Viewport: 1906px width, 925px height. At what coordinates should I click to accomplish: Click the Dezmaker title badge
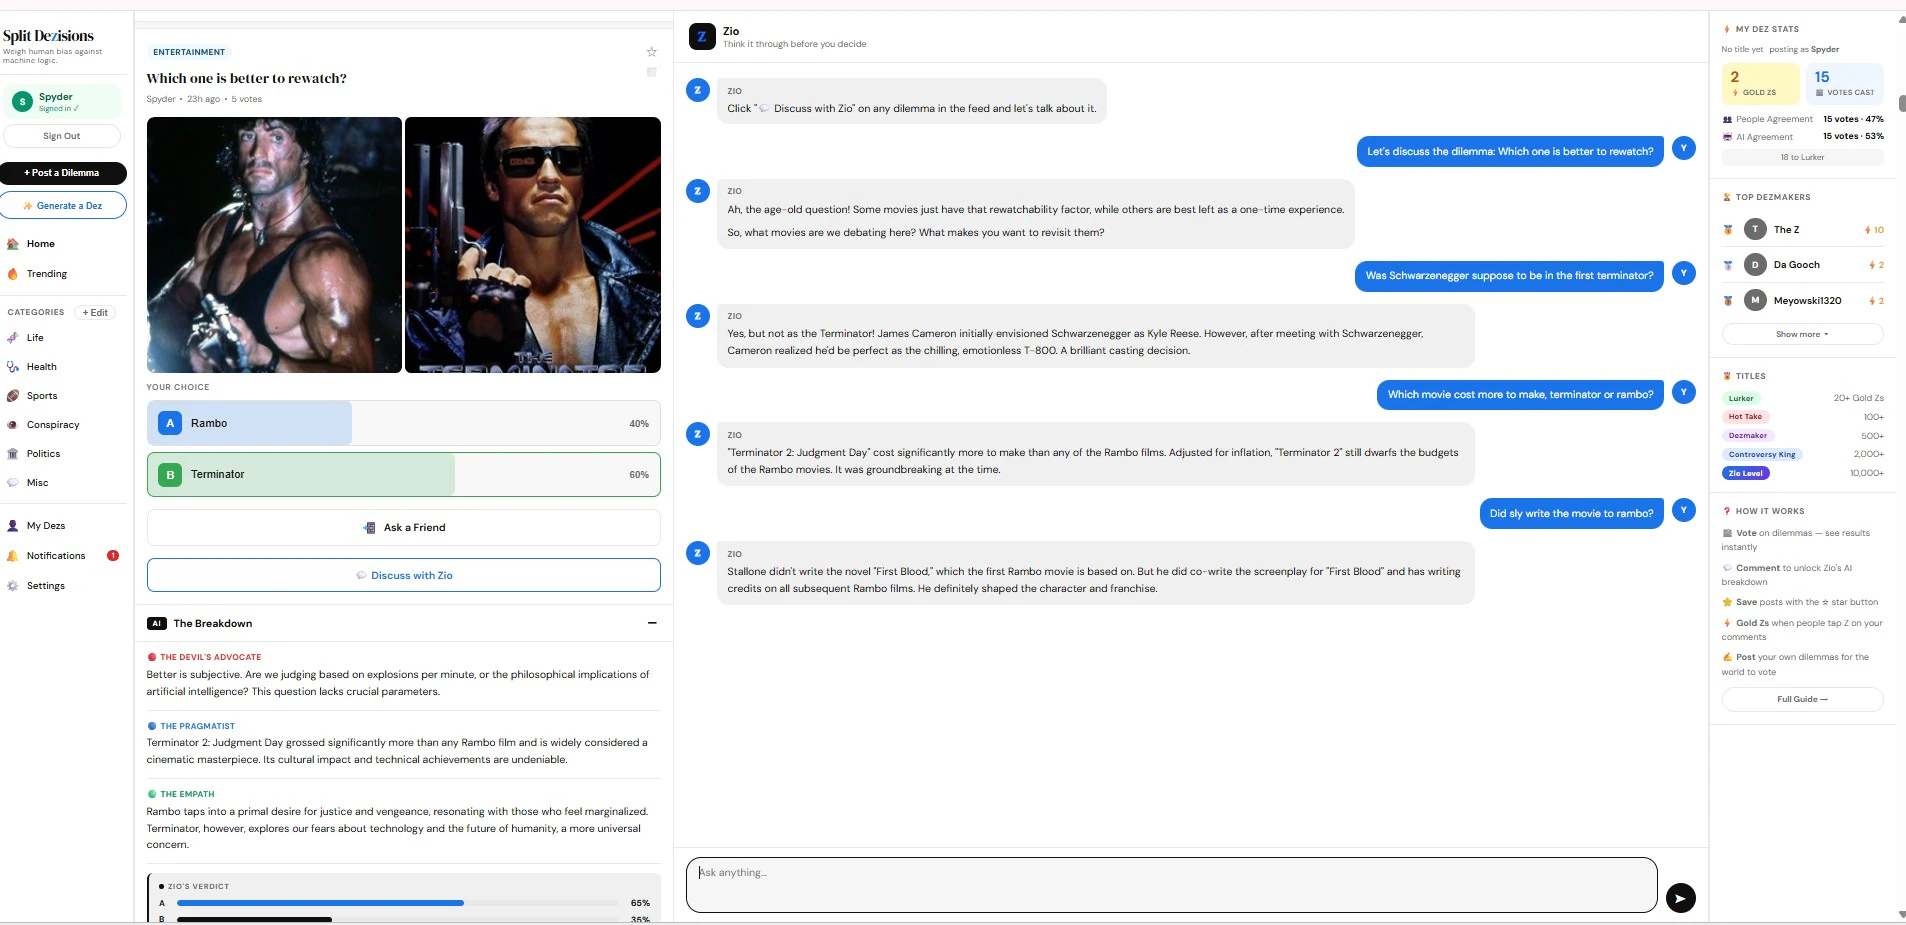pos(1748,436)
